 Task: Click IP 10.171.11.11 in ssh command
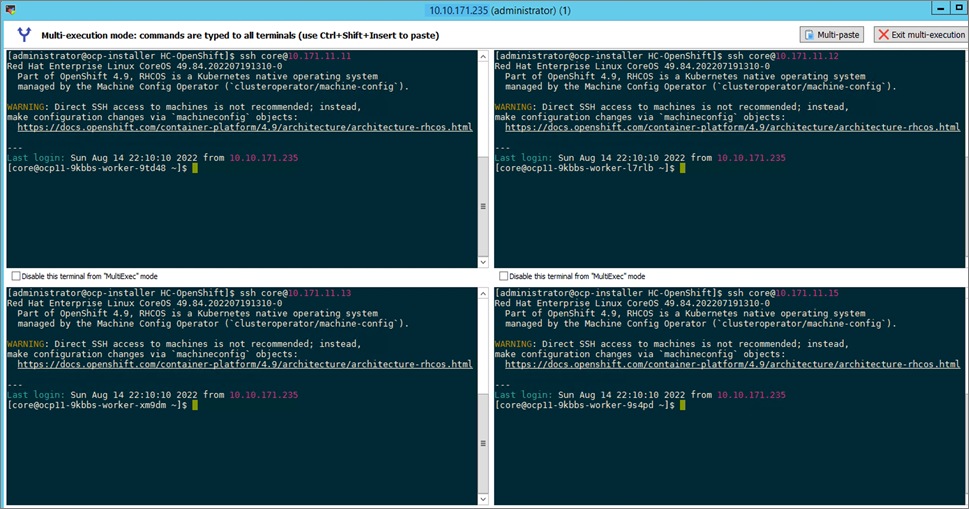[x=319, y=56]
